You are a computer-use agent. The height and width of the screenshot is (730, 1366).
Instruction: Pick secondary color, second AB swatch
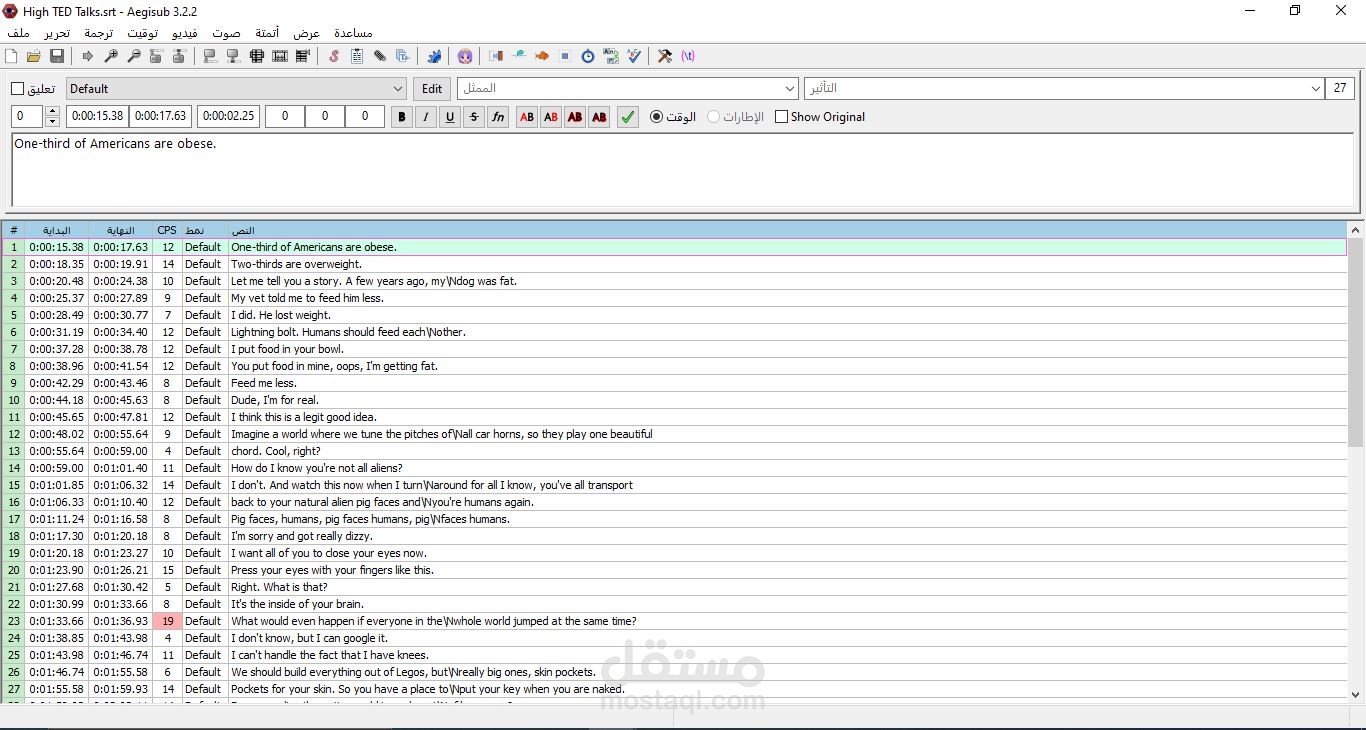tap(551, 117)
